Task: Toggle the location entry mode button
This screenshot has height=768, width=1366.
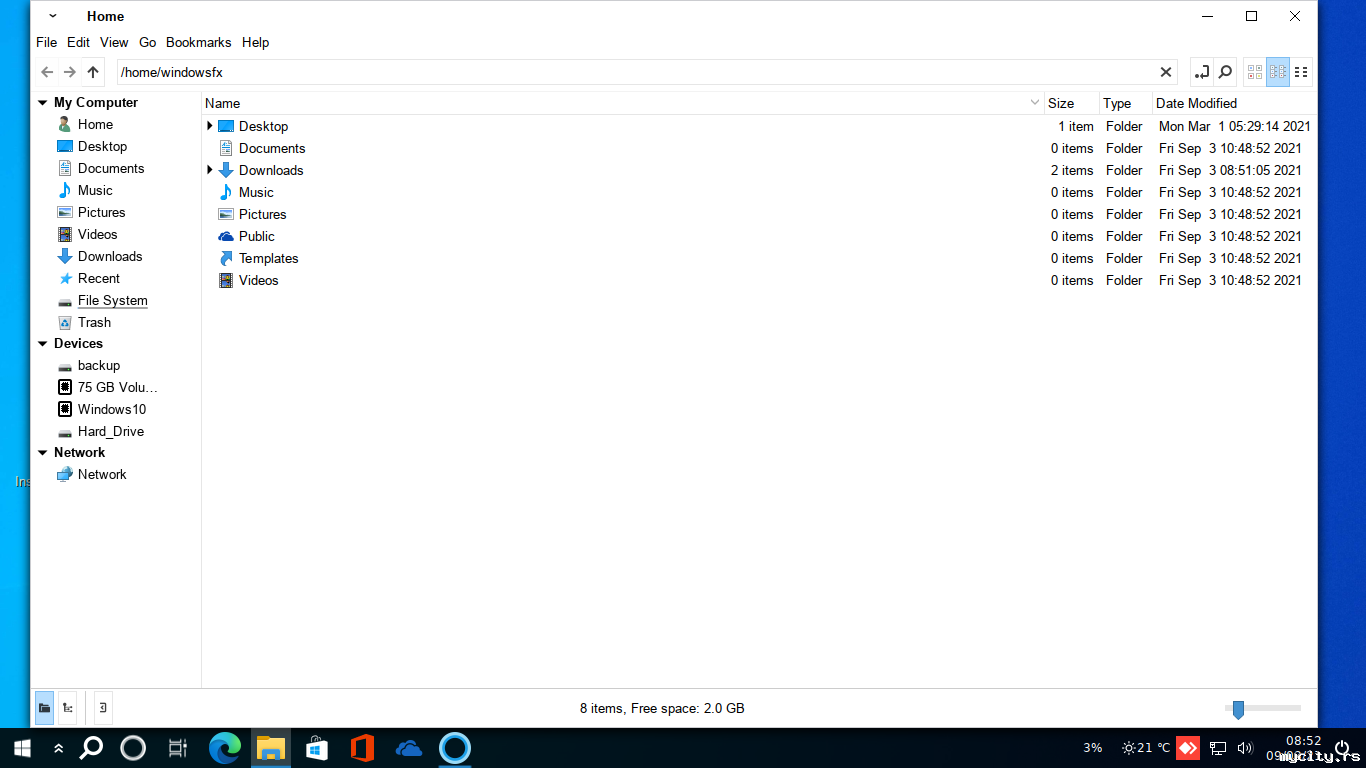Action: pos(1202,72)
